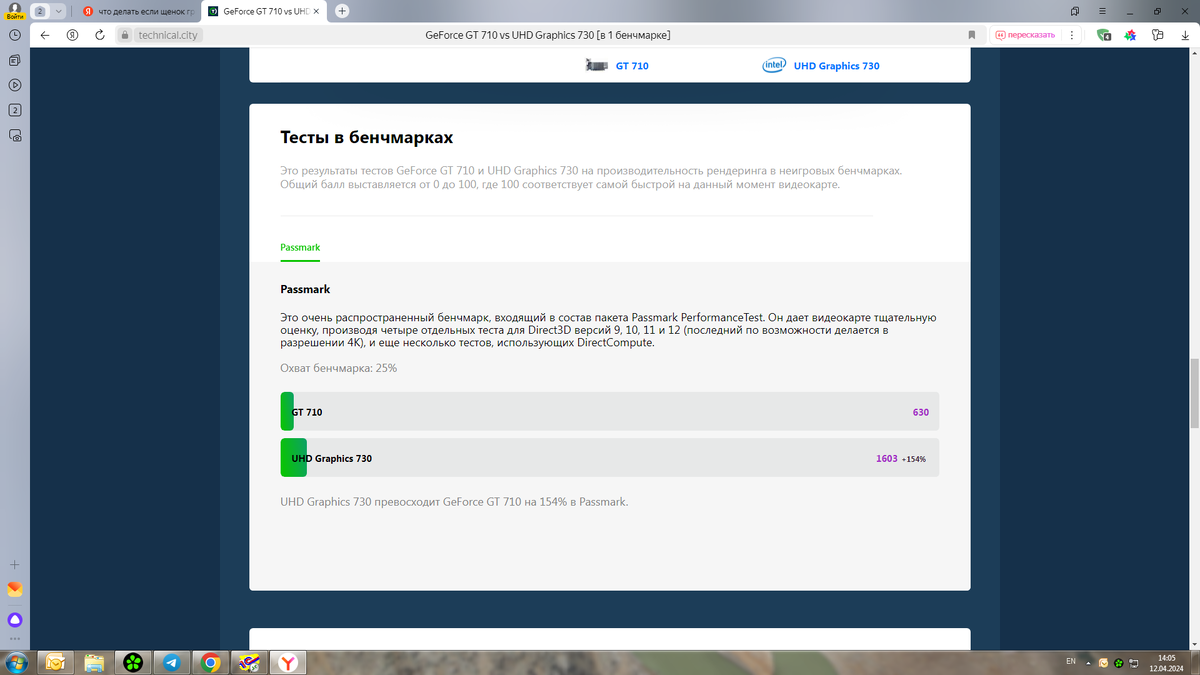
Task: Open the sidebar collections icon
Action: click(x=15, y=60)
